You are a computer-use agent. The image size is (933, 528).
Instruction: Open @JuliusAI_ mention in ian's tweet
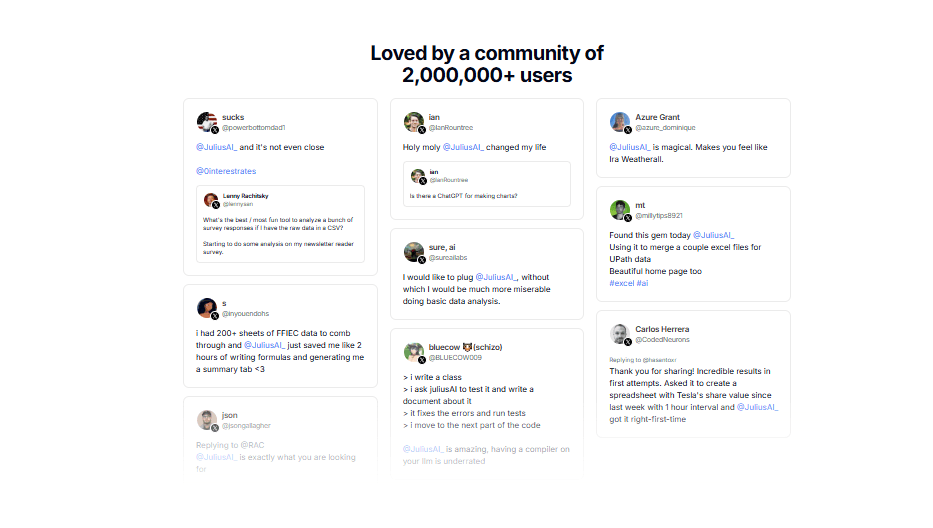[463, 147]
